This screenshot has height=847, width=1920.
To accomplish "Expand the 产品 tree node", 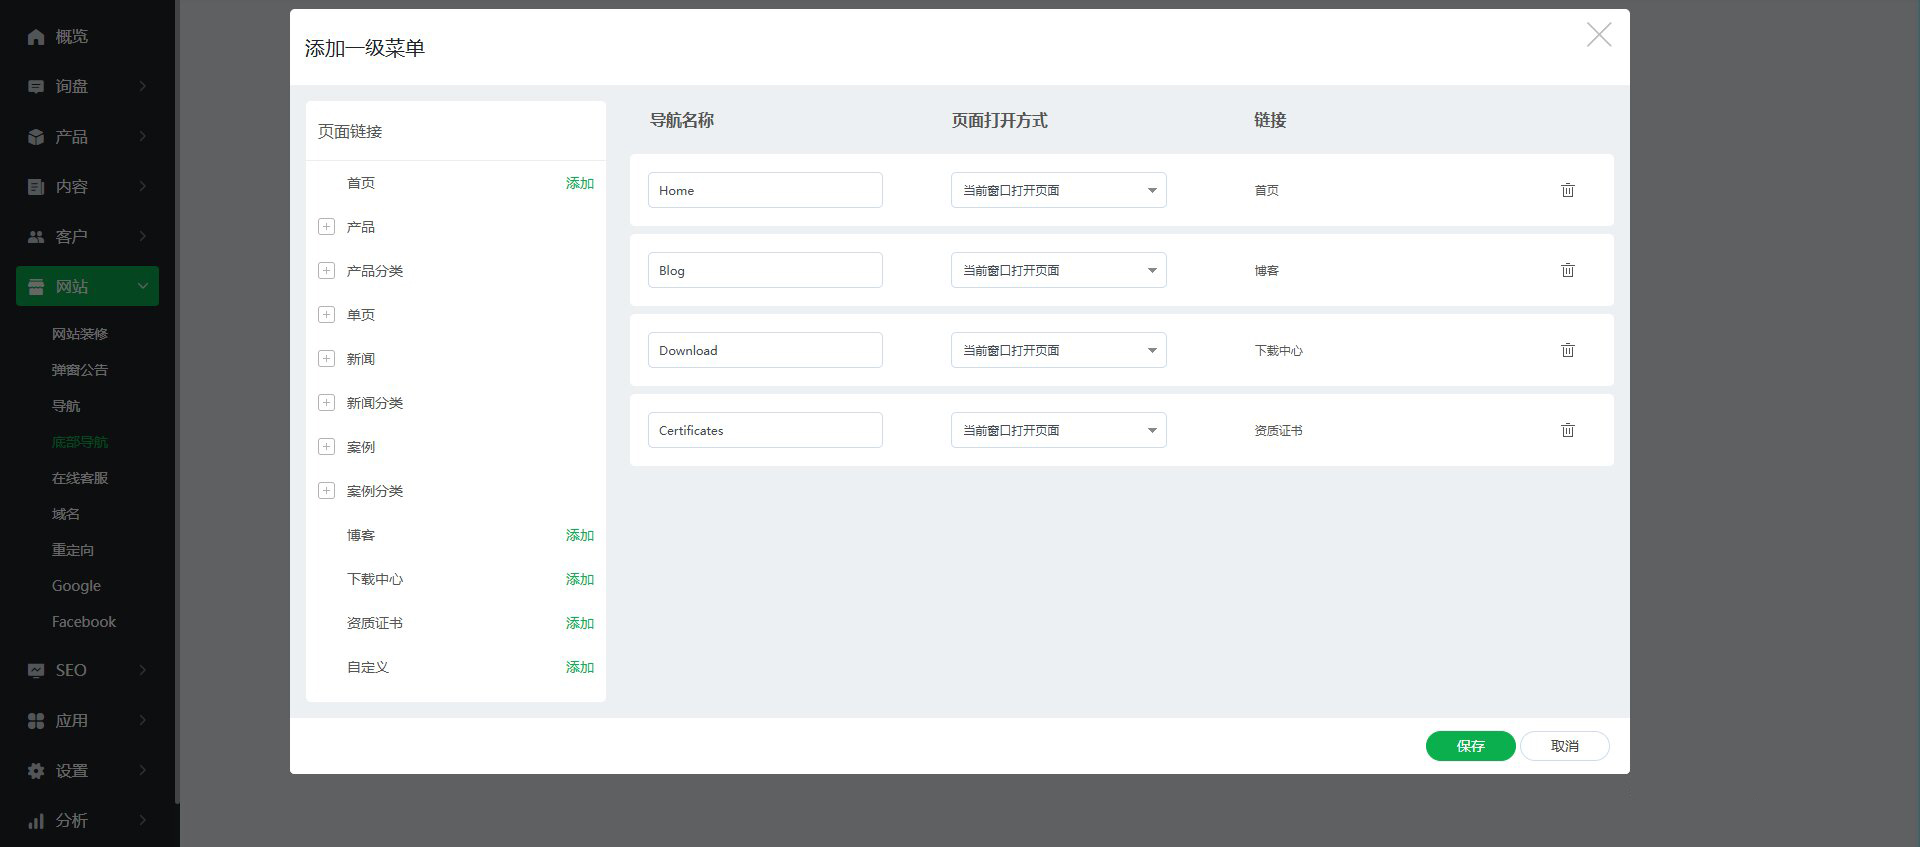I will pos(326,227).
